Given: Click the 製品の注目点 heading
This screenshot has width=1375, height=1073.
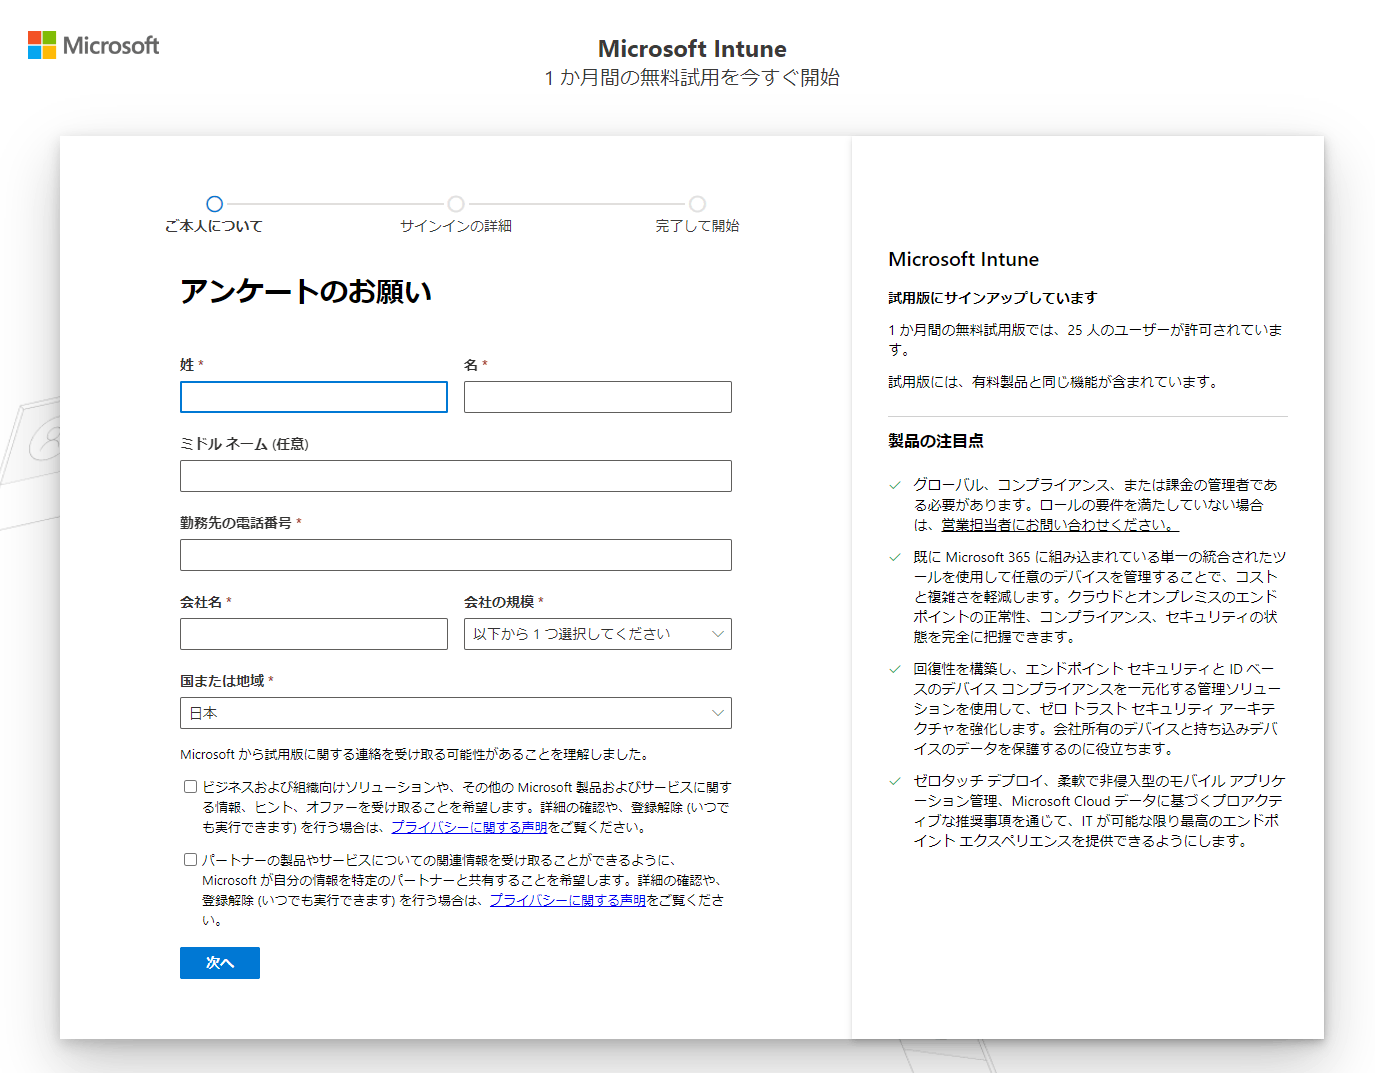Looking at the screenshot, I should point(936,441).
